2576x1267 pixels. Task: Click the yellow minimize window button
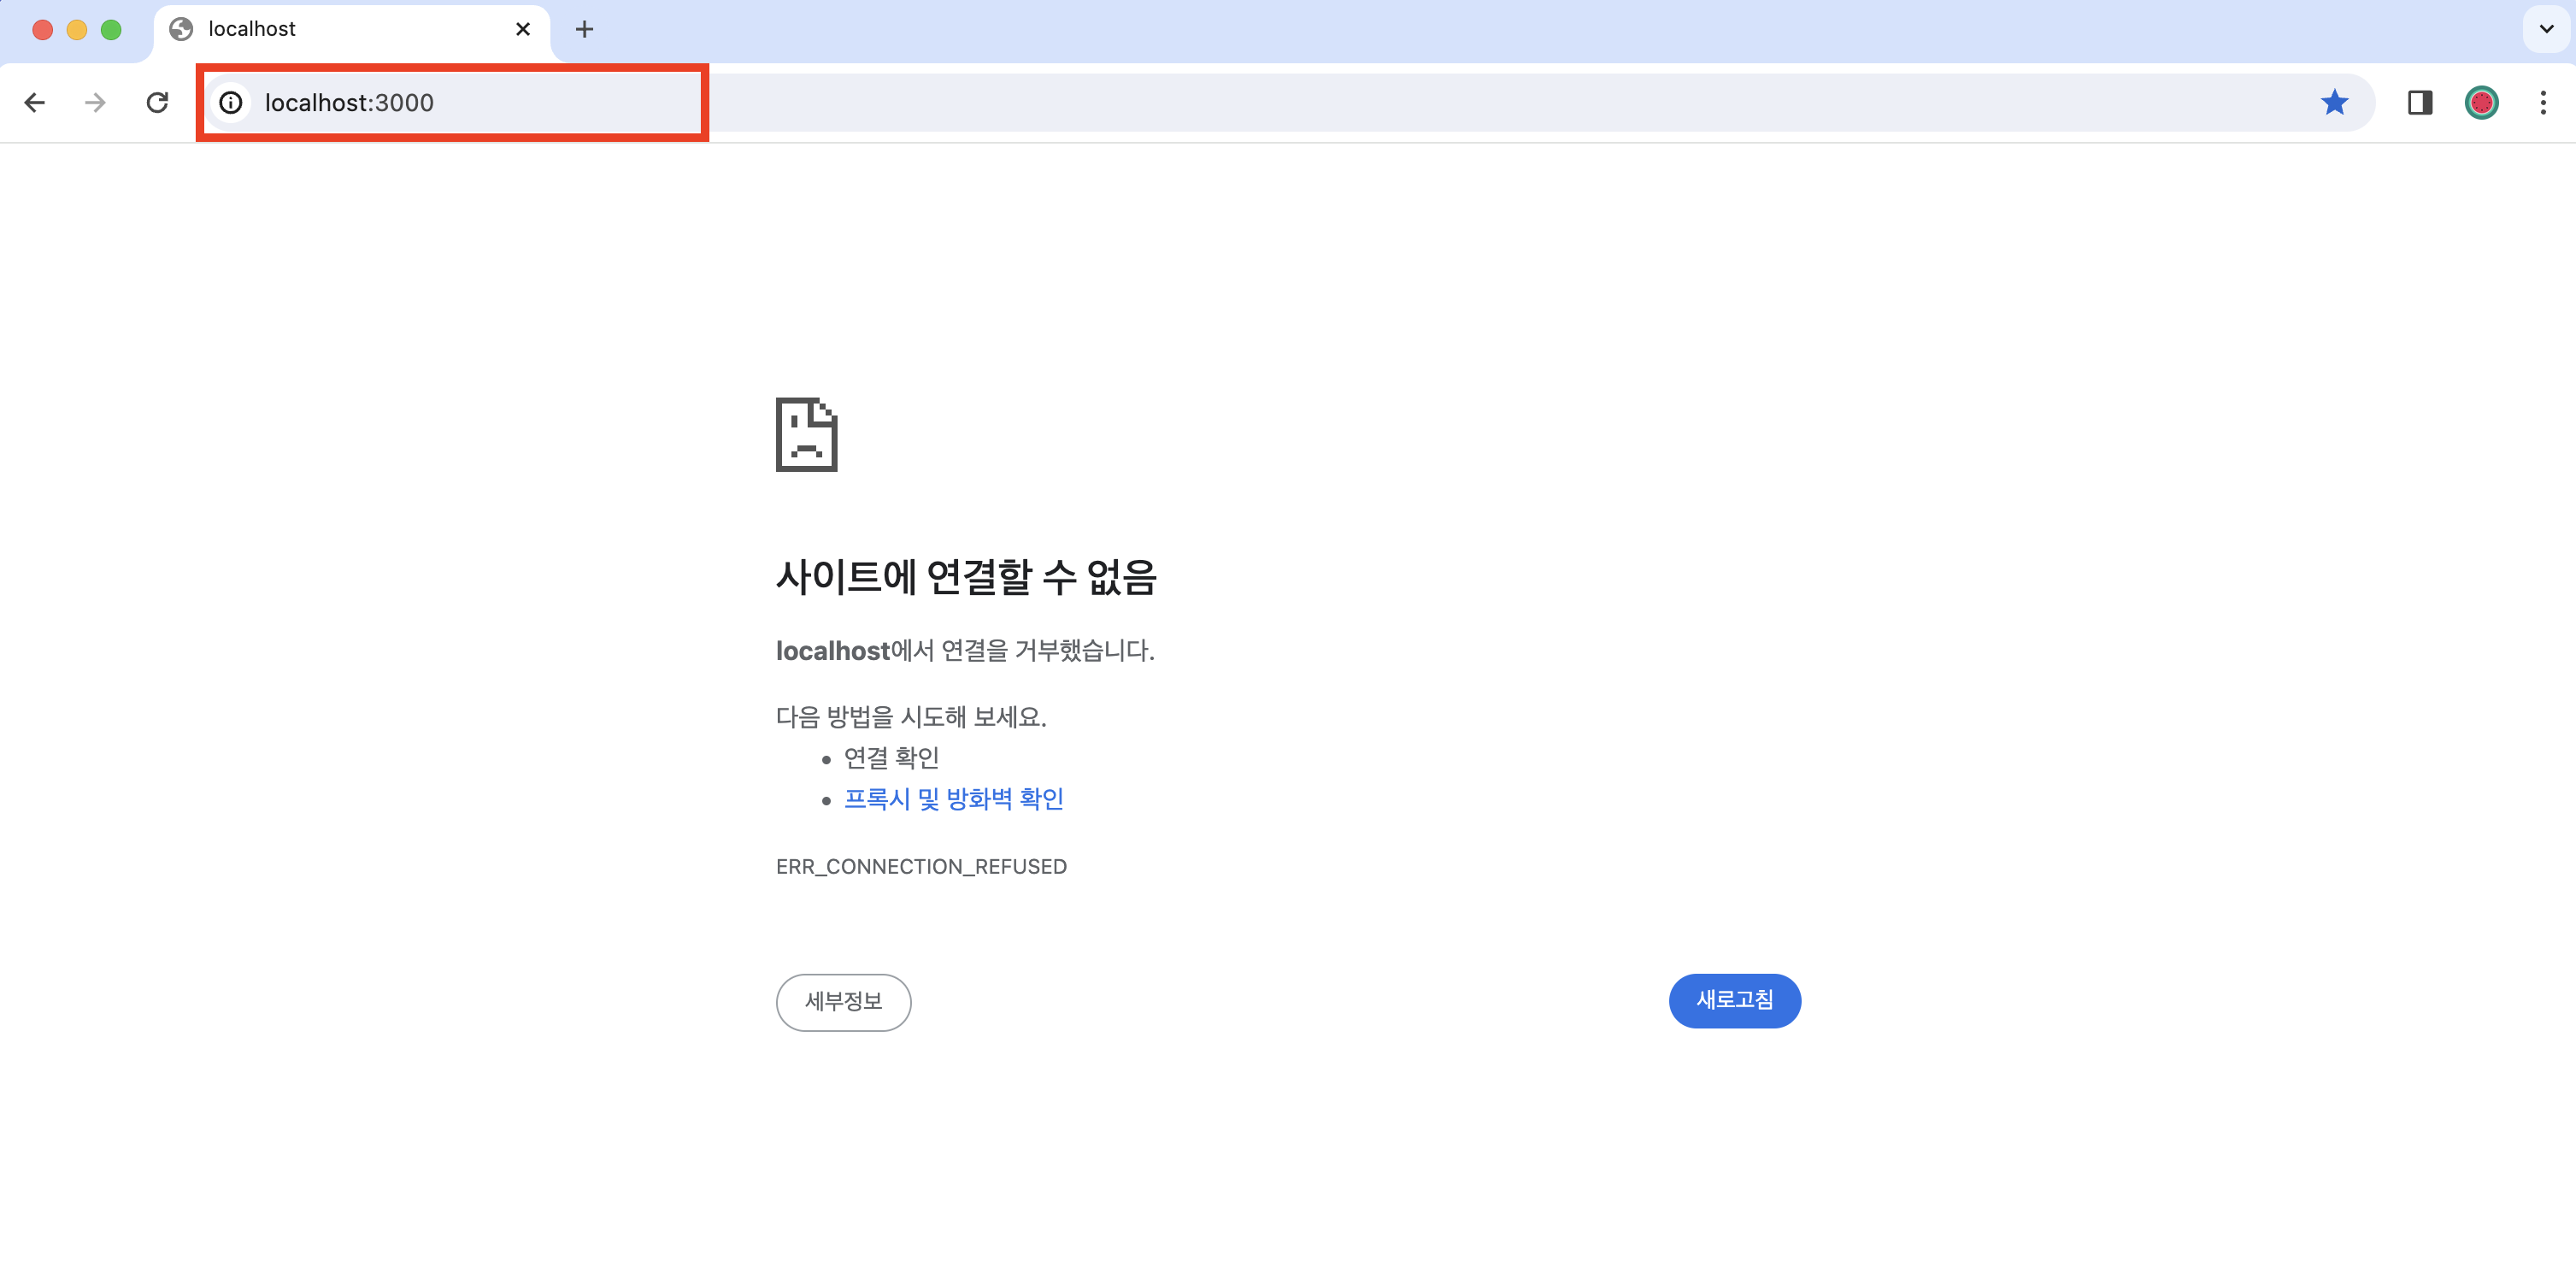tap(77, 29)
